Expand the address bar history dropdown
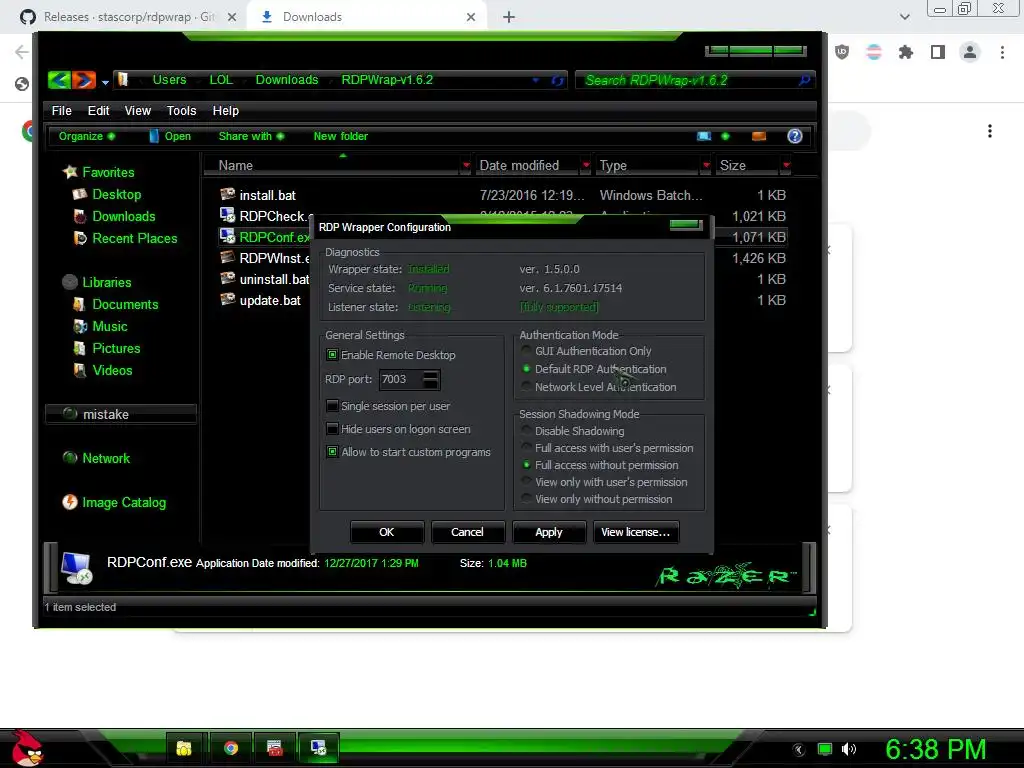 click(x=536, y=80)
